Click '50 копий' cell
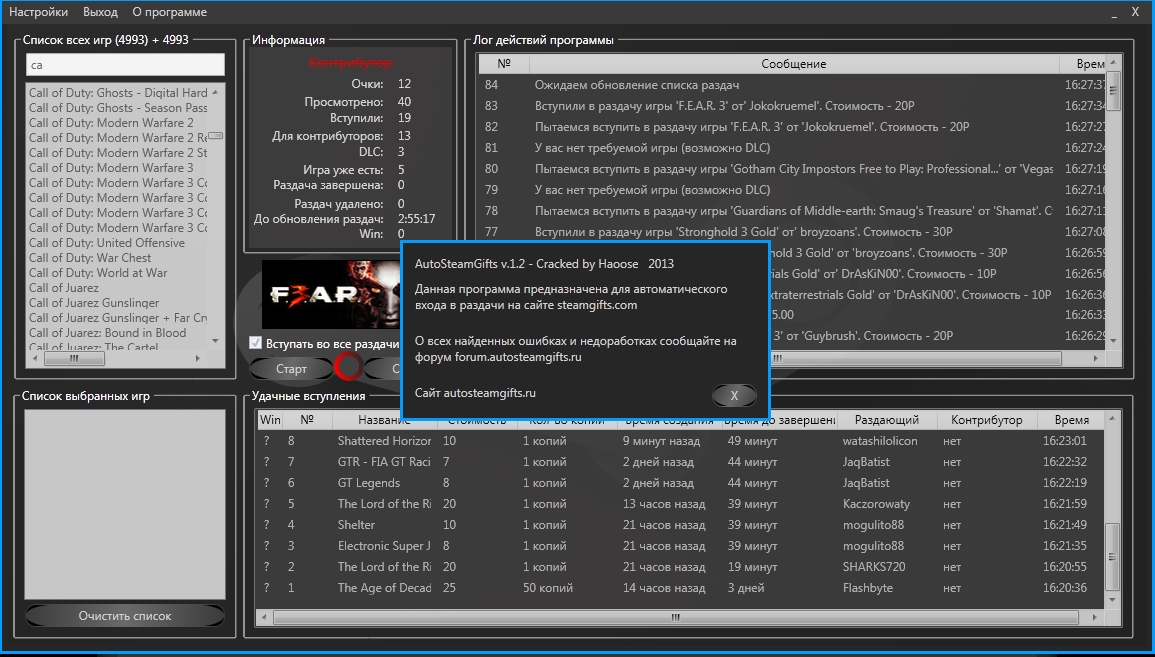Screen dimensions: 1155x657 click(x=547, y=588)
